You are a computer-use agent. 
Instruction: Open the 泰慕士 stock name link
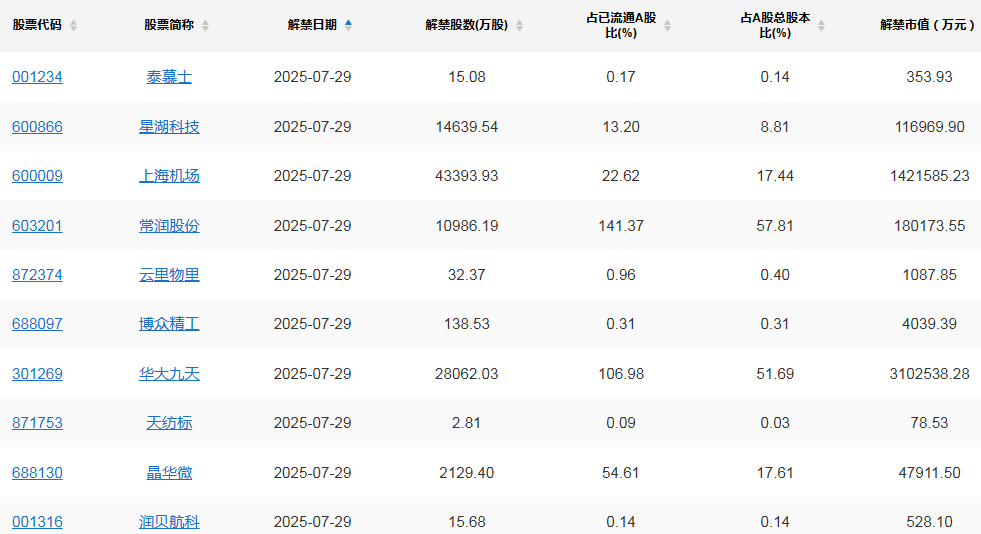click(169, 77)
